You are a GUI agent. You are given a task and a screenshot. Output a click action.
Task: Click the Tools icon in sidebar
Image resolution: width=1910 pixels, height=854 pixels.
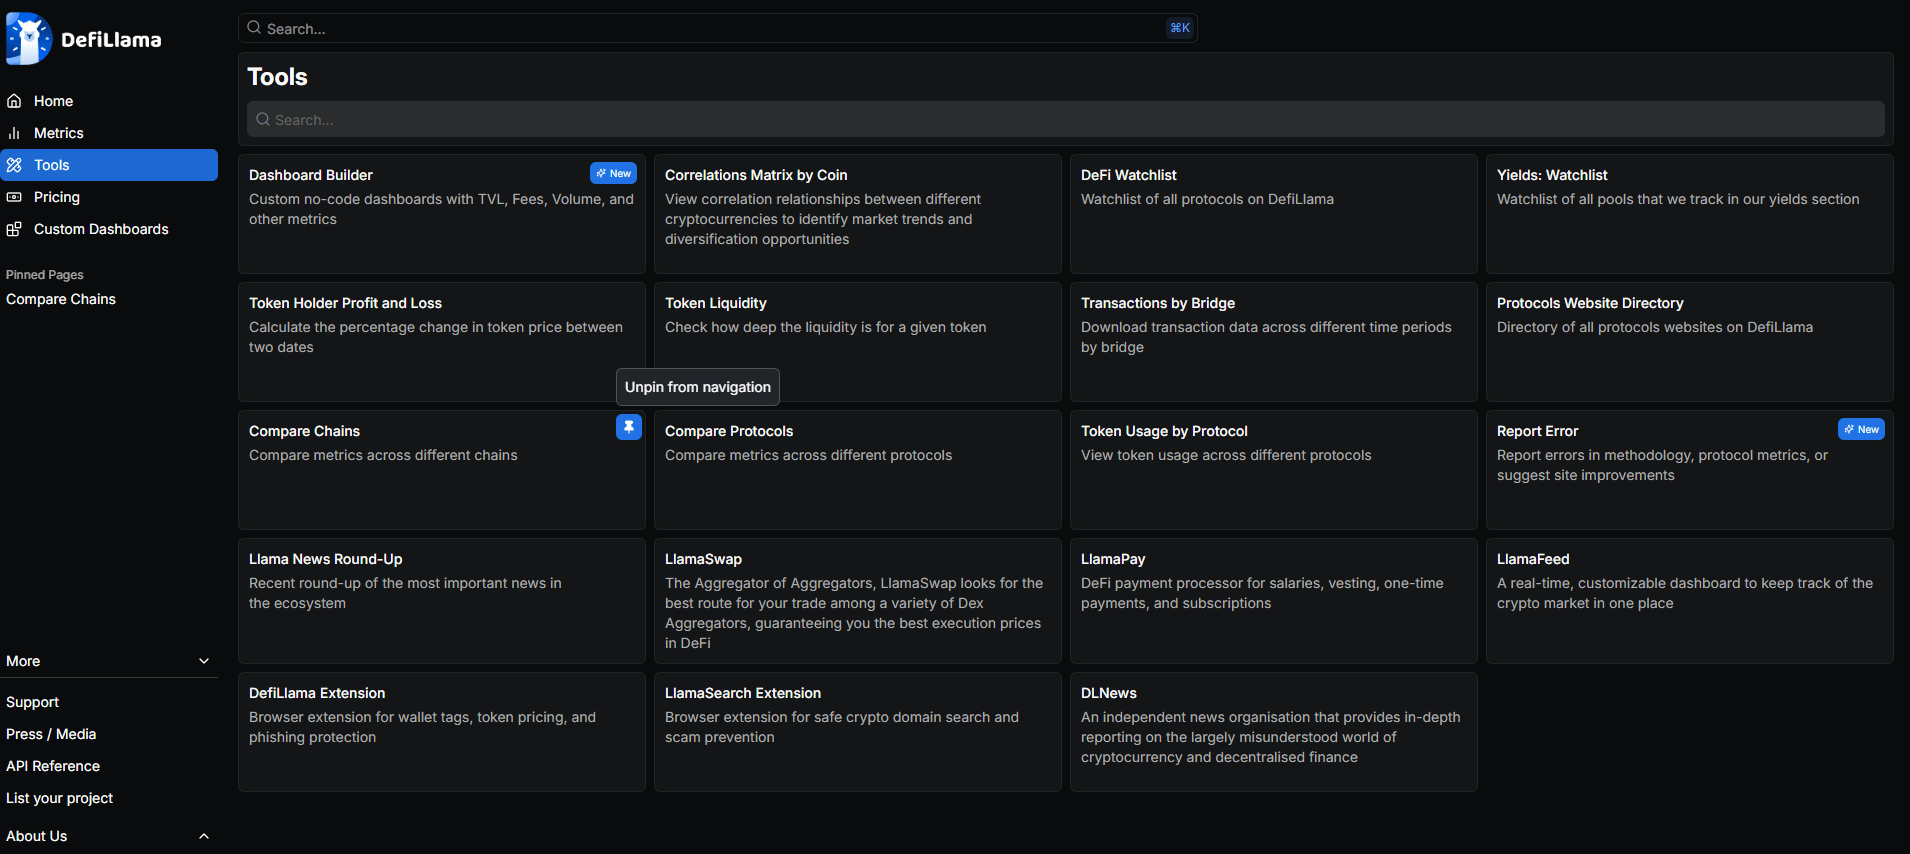[14, 165]
